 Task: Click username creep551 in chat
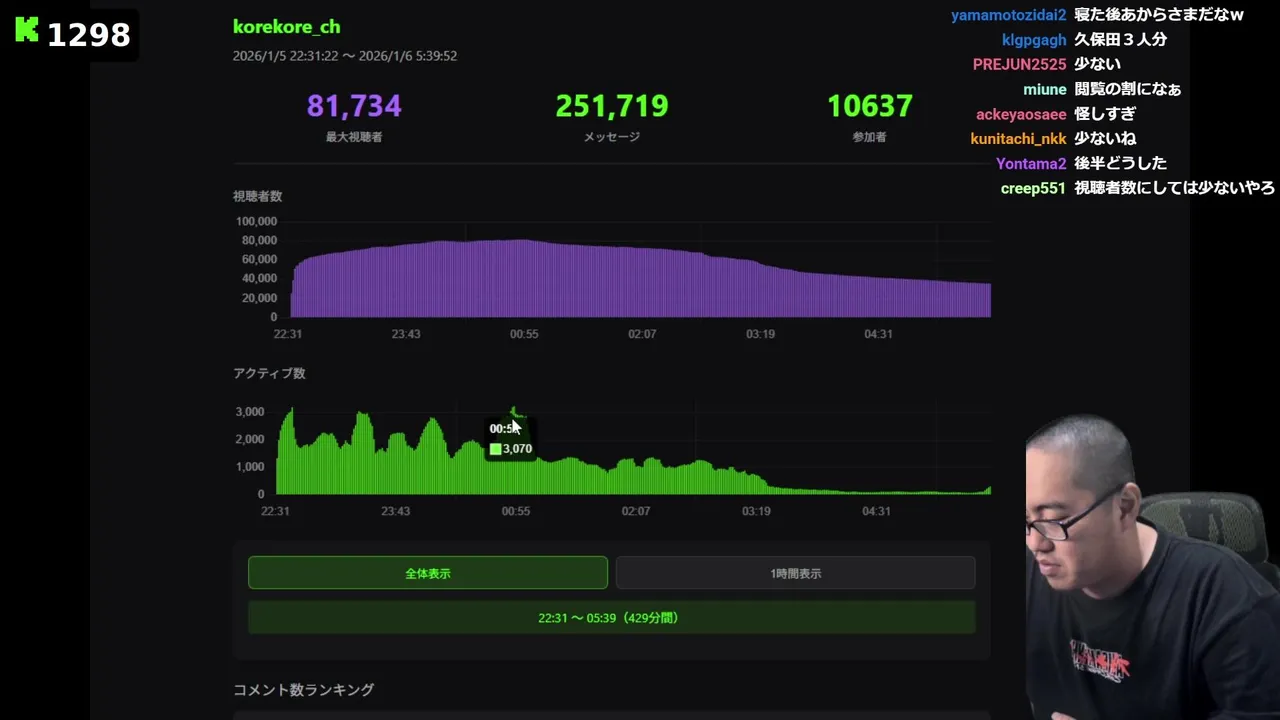coord(1033,188)
